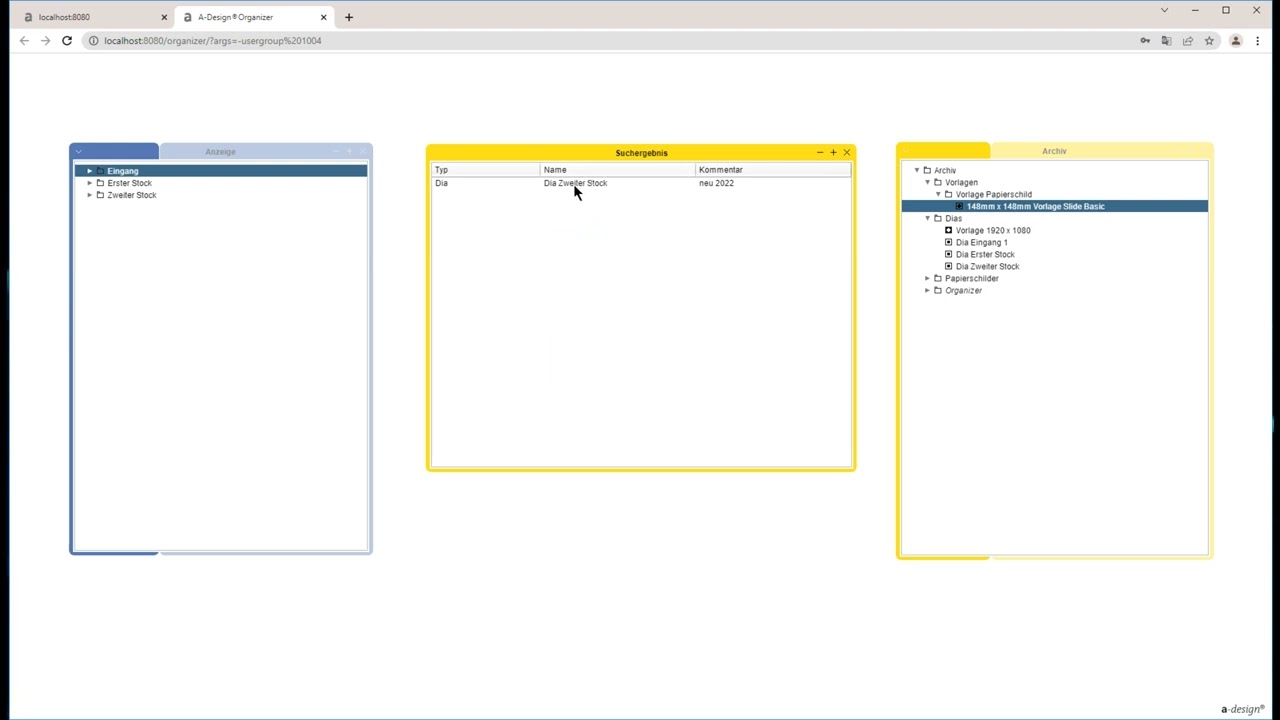Click the 'neu 2022' comment cell

716,183
